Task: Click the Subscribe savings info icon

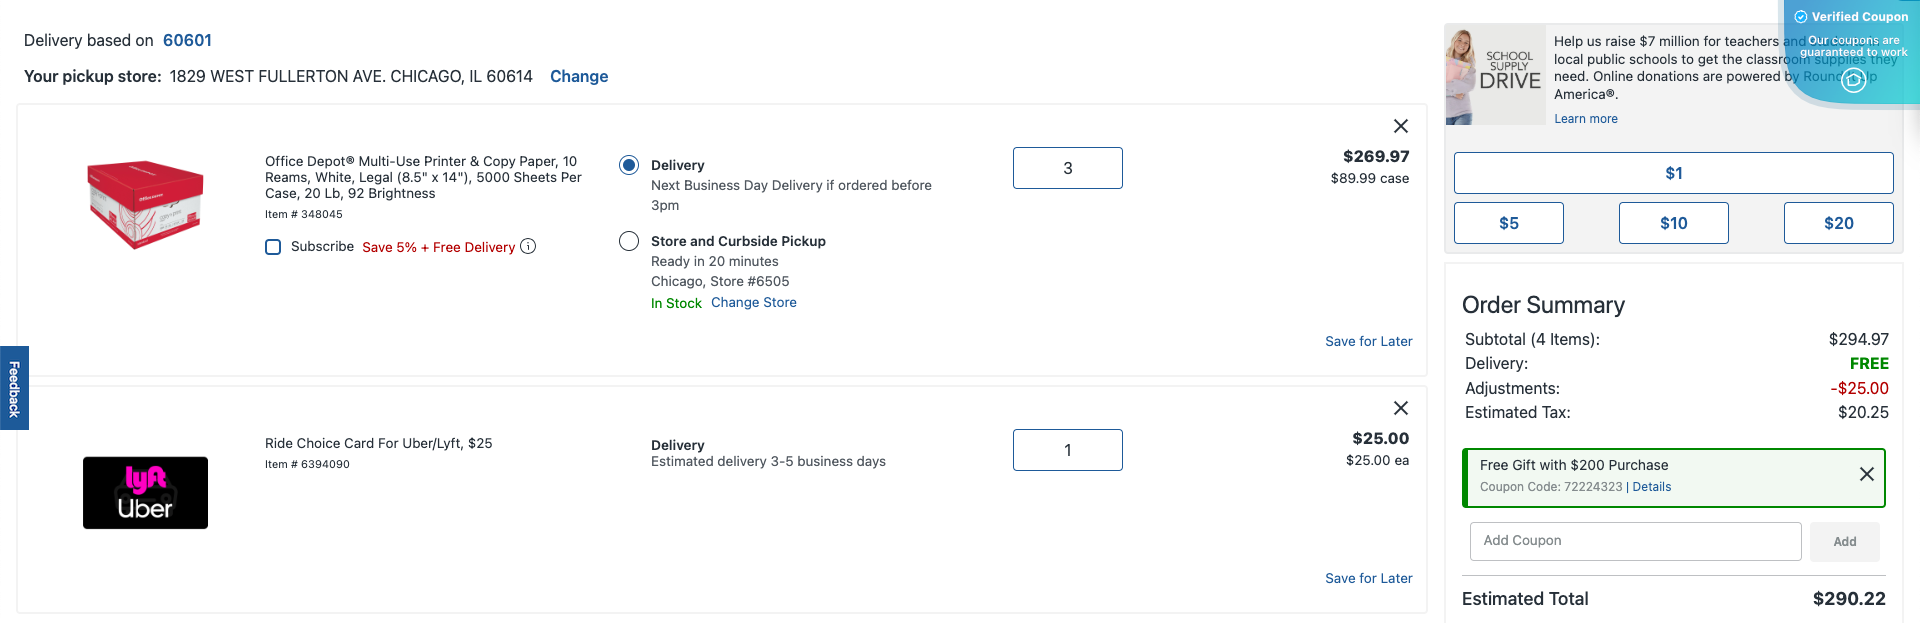Action: 528,246
